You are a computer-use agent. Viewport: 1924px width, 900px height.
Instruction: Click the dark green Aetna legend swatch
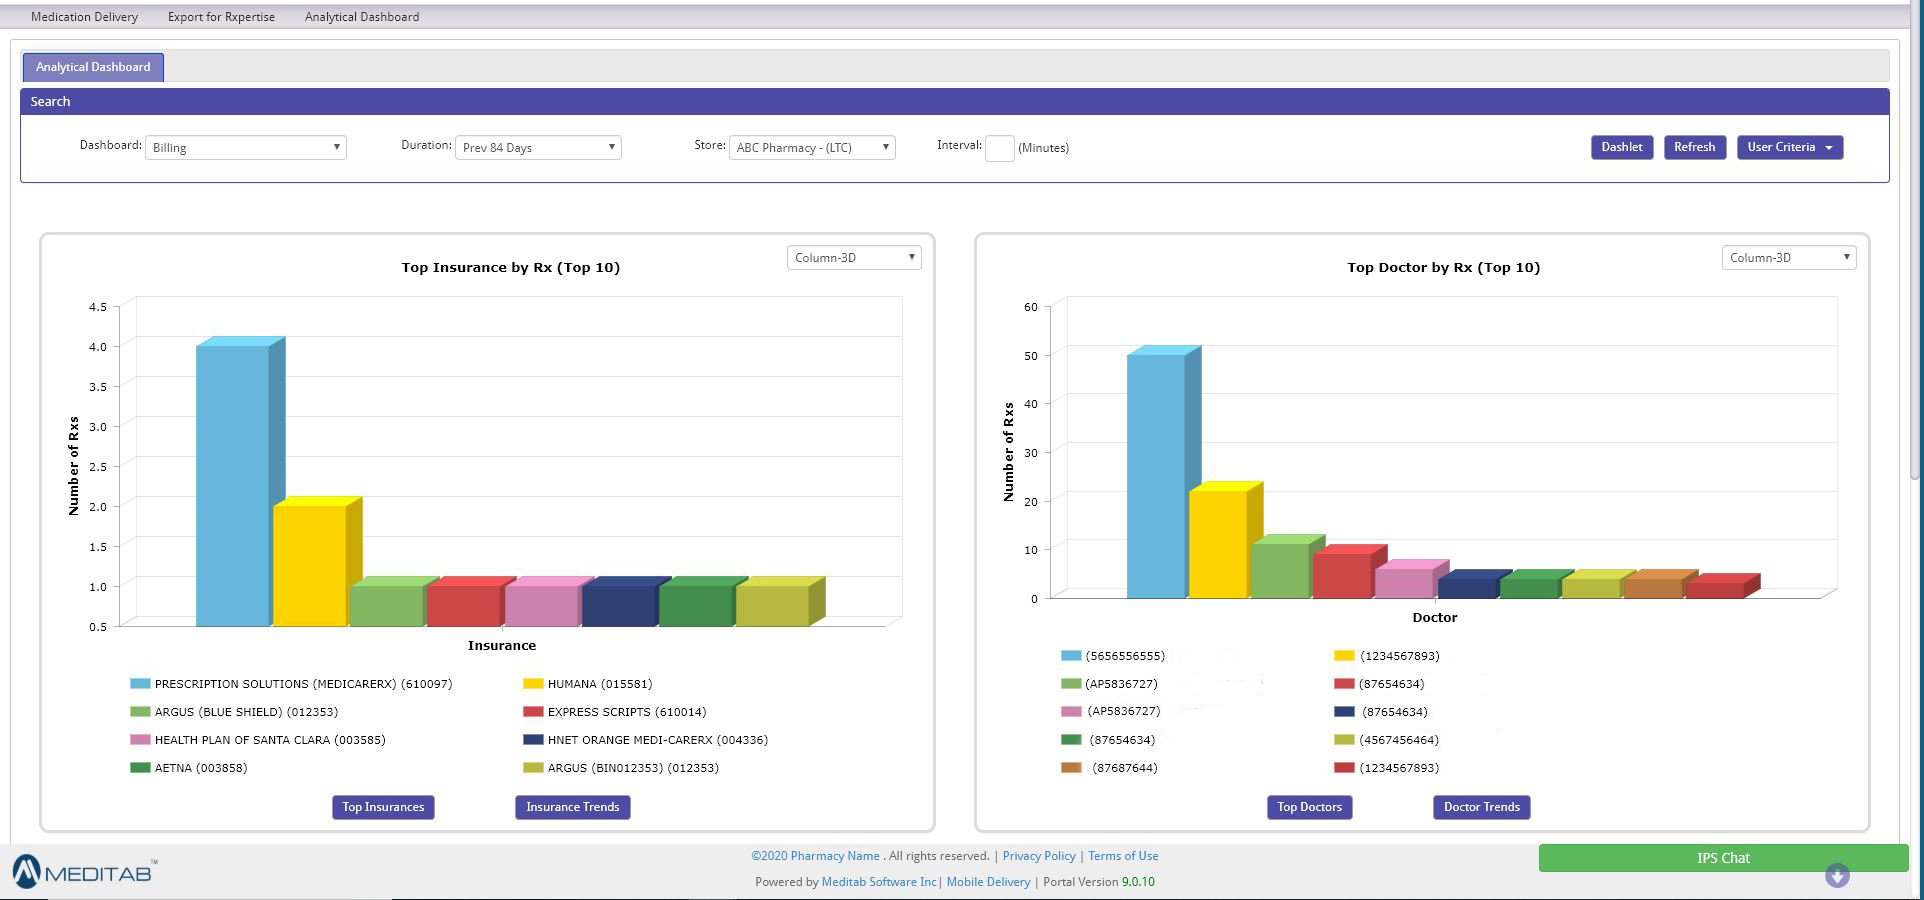click(140, 768)
